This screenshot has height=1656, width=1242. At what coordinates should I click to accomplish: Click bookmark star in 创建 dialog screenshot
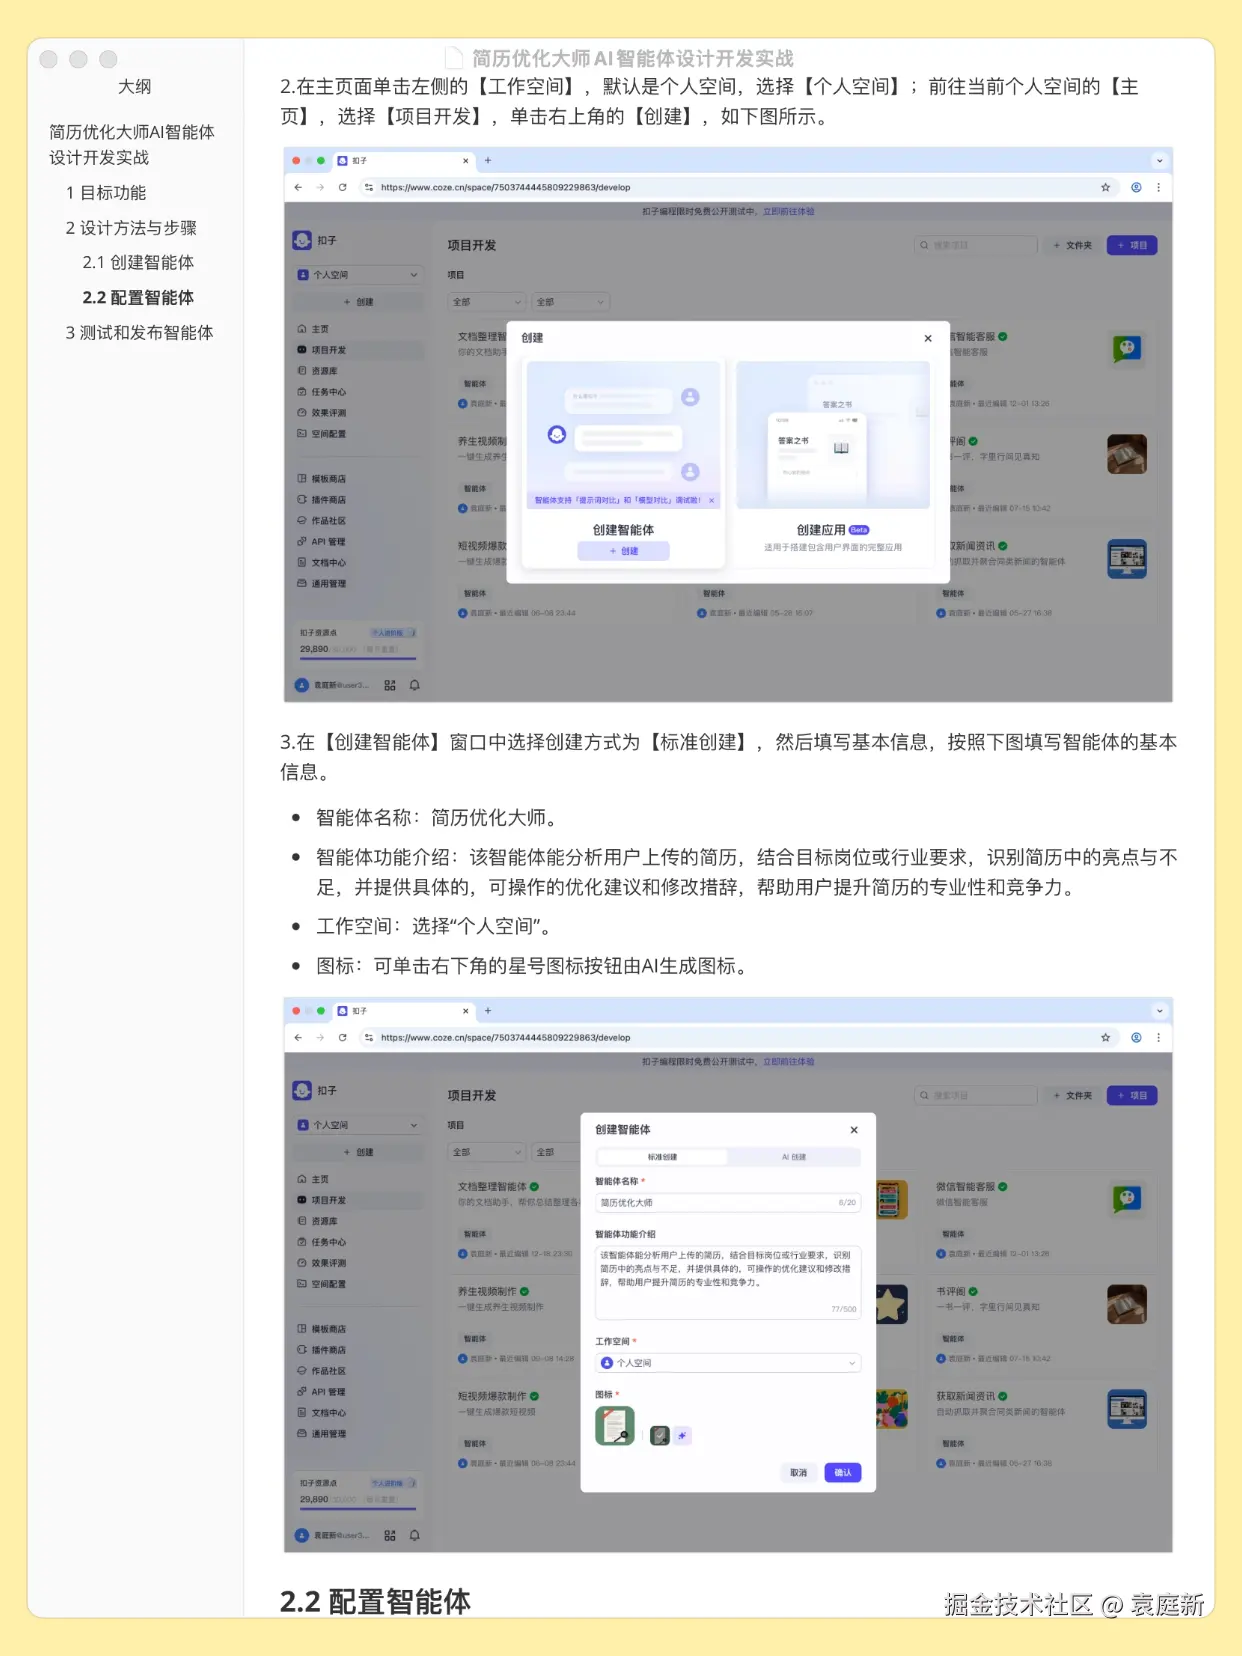(1105, 187)
